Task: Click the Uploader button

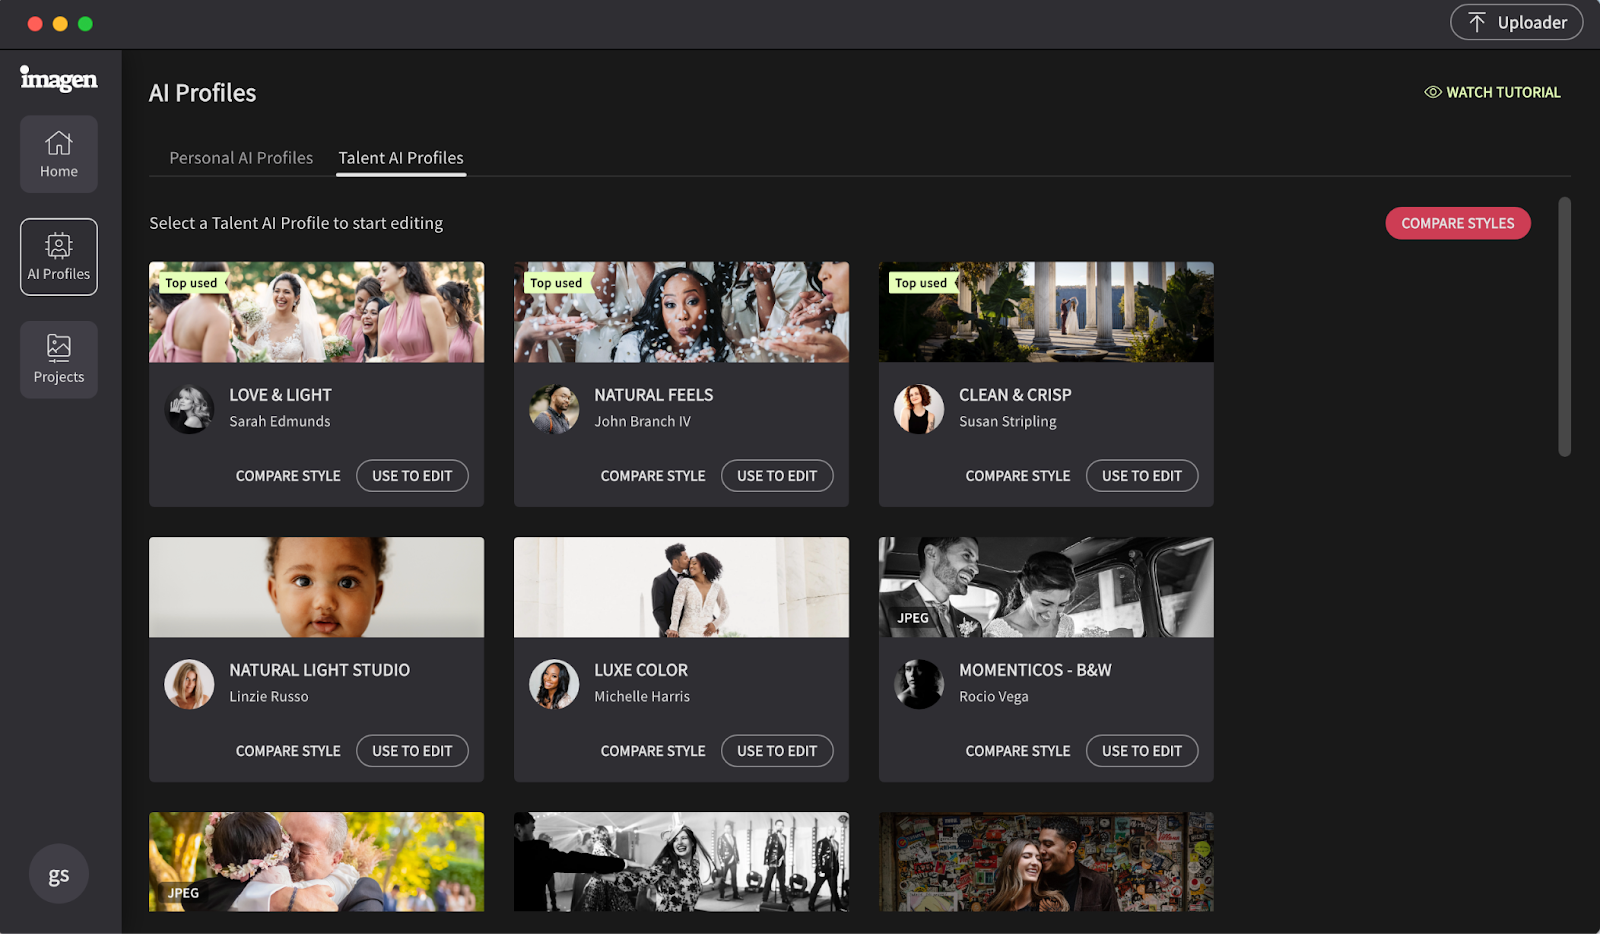Action: [1516, 22]
